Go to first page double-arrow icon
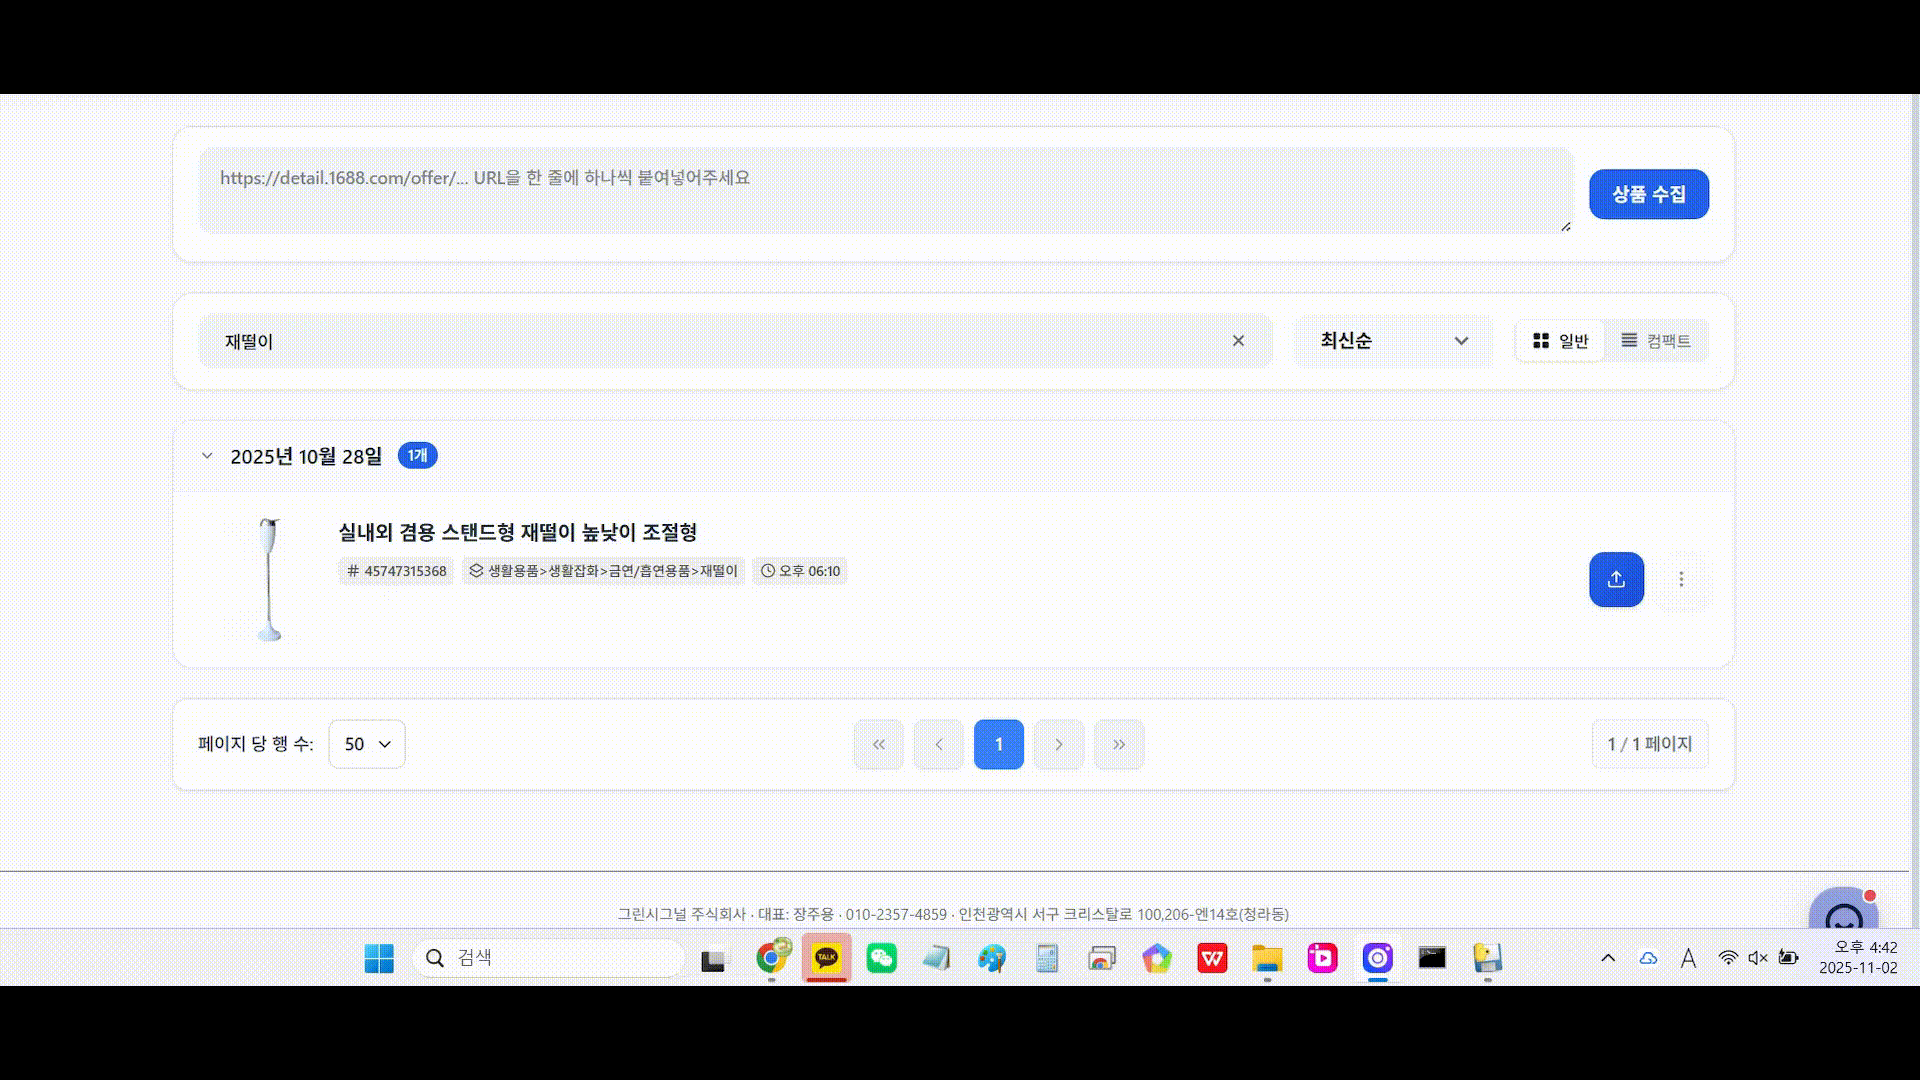 click(x=878, y=744)
